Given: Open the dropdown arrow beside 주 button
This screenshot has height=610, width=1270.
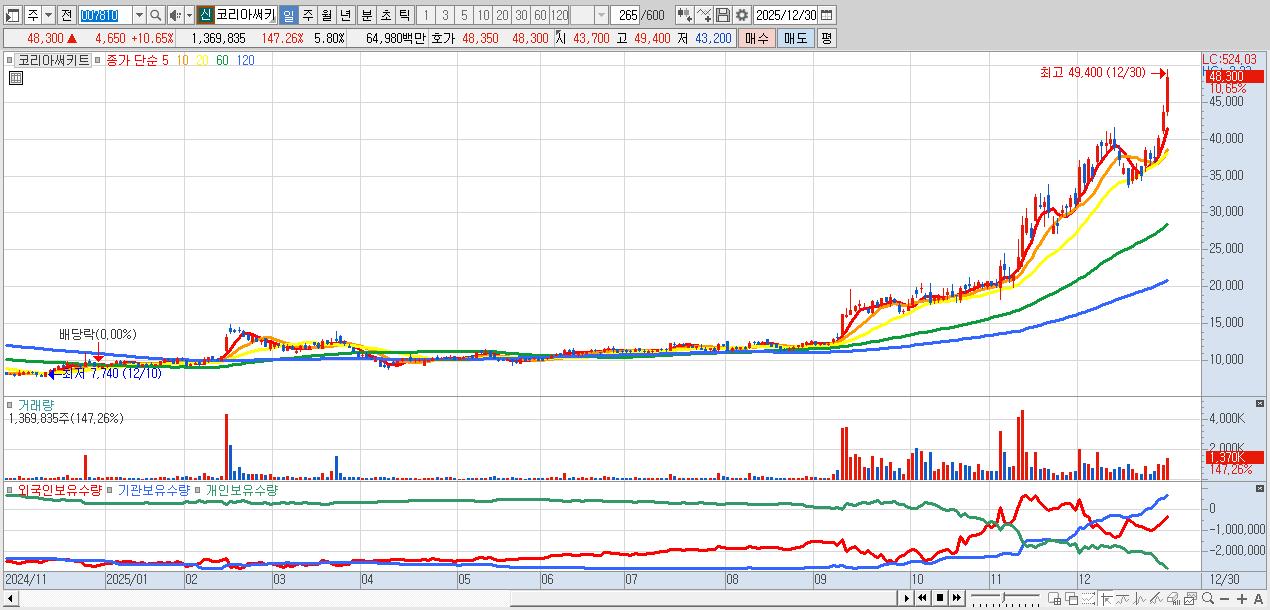Looking at the screenshot, I should (49, 15).
